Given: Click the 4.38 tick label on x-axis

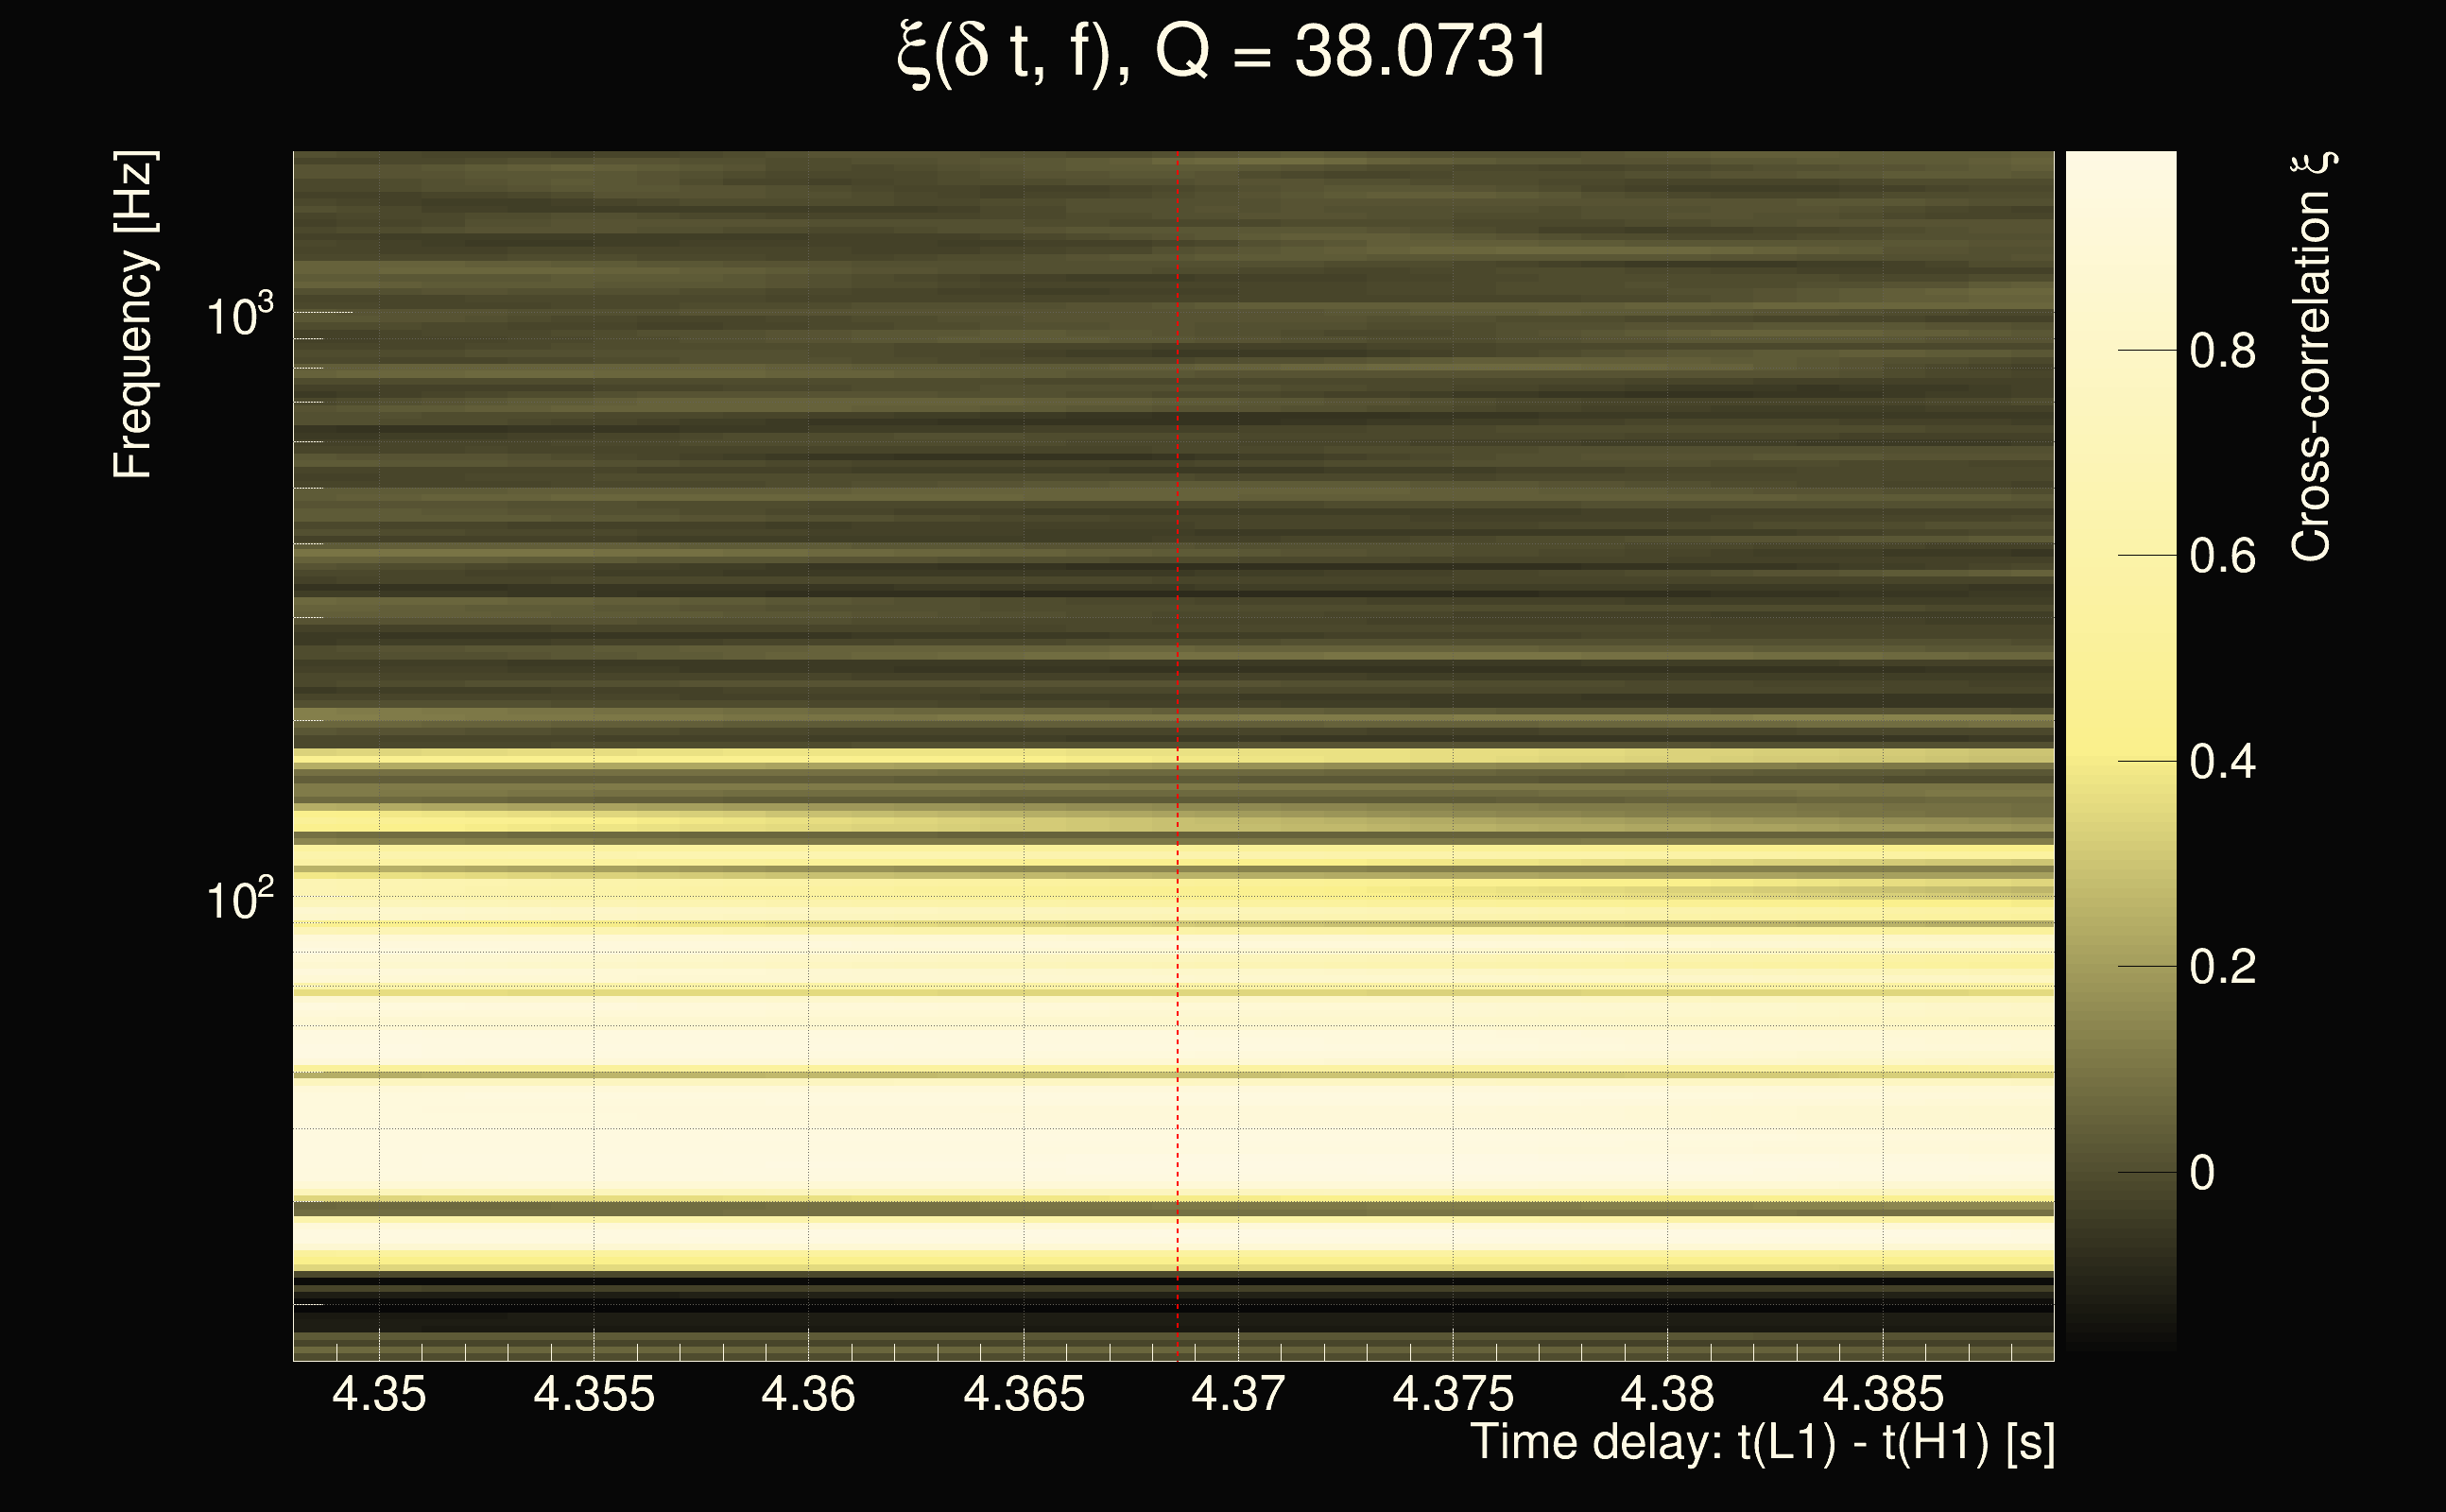Looking at the screenshot, I should (x=1667, y=1394).
